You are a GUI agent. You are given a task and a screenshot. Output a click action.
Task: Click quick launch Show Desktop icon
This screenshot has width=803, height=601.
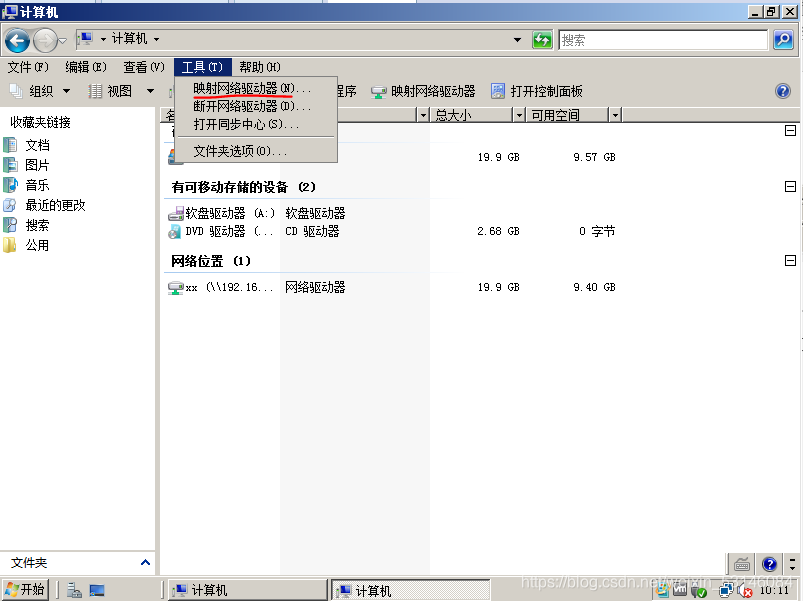click(97, 590)
